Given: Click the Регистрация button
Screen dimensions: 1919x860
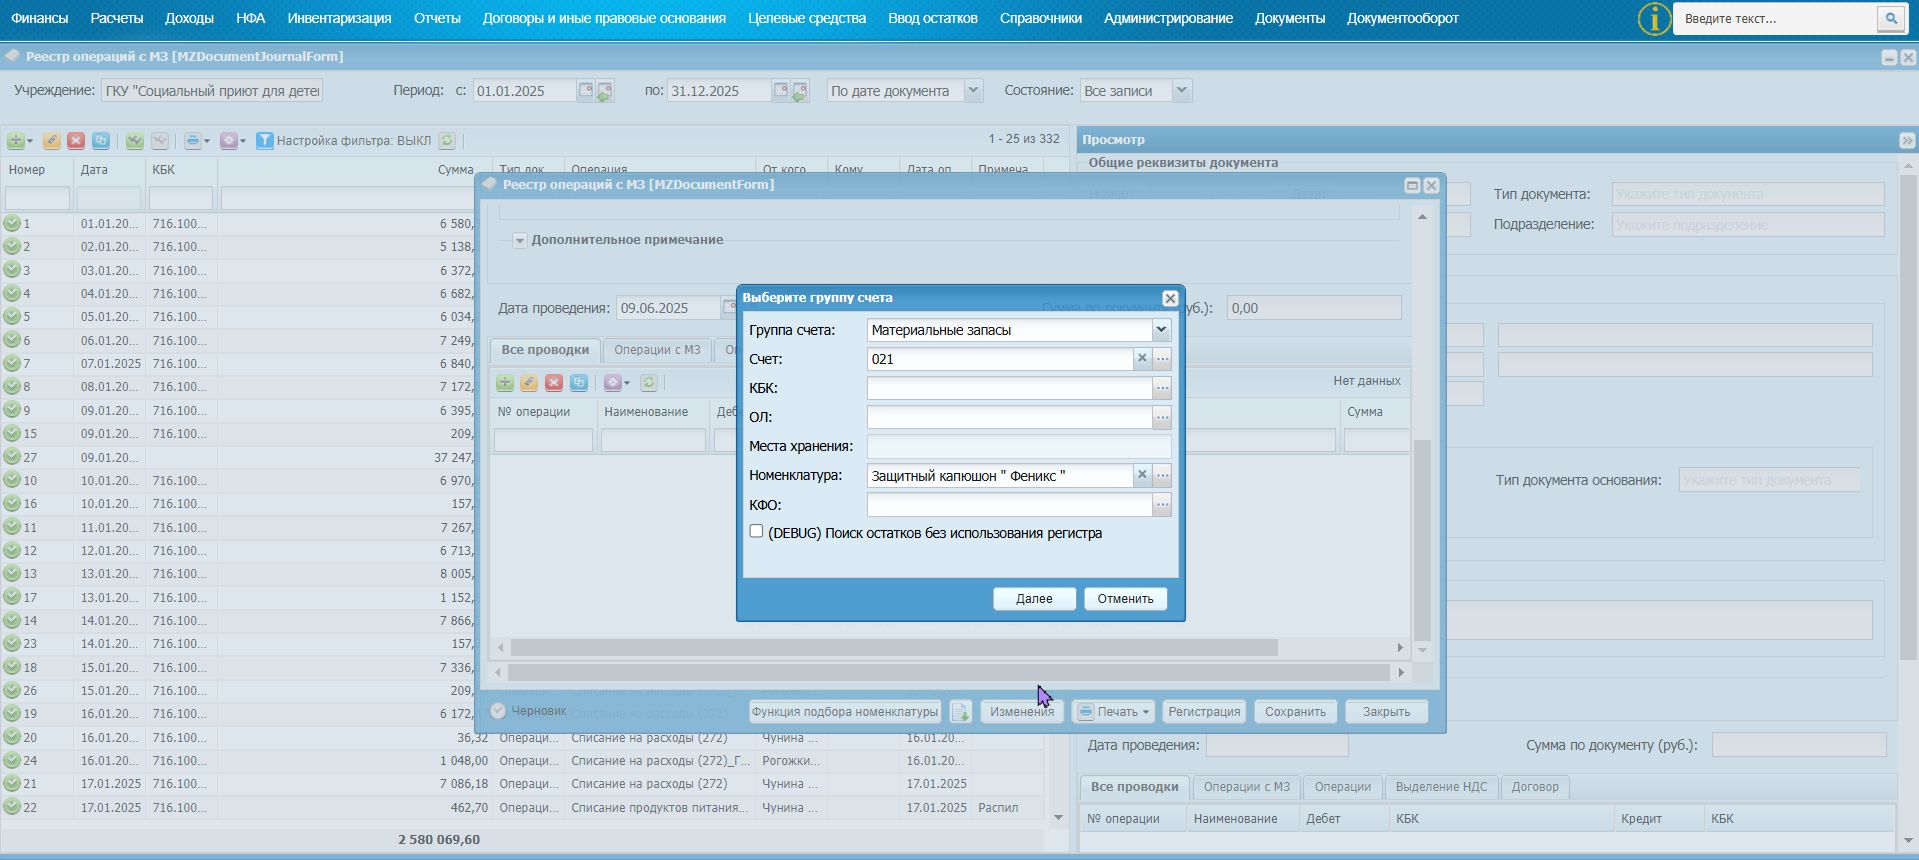Looking at the screenshot, I should (1204, 712).
